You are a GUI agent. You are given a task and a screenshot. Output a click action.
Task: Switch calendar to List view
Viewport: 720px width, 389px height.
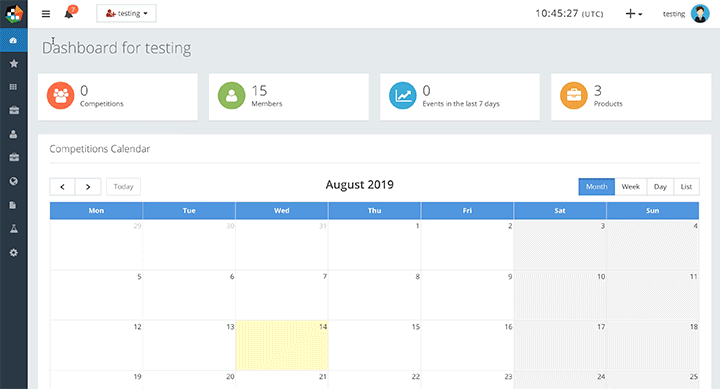pos(686,186)
